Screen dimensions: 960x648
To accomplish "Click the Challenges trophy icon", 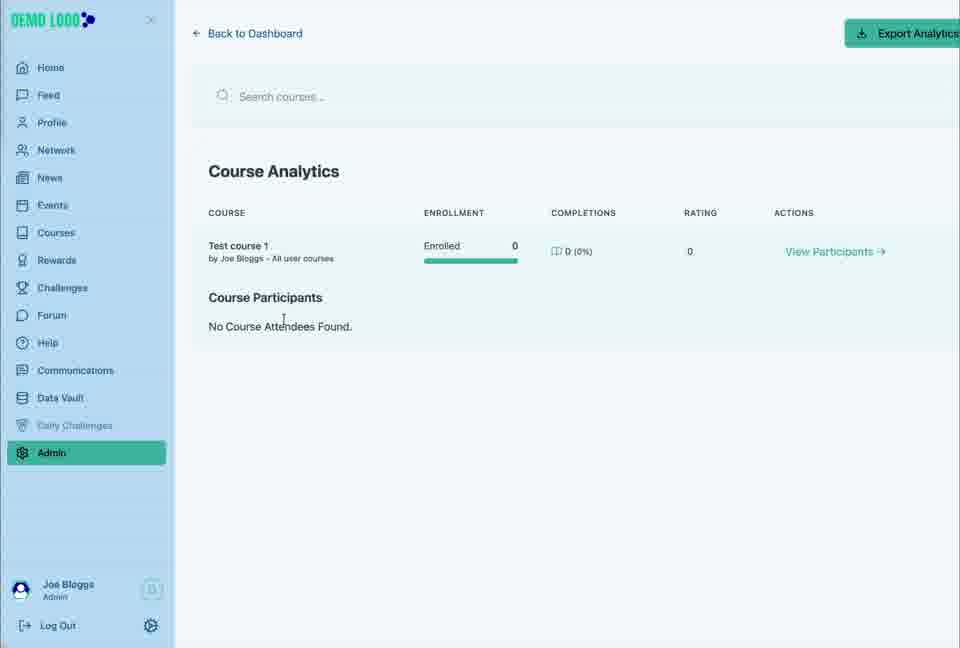I will point(22,288).
